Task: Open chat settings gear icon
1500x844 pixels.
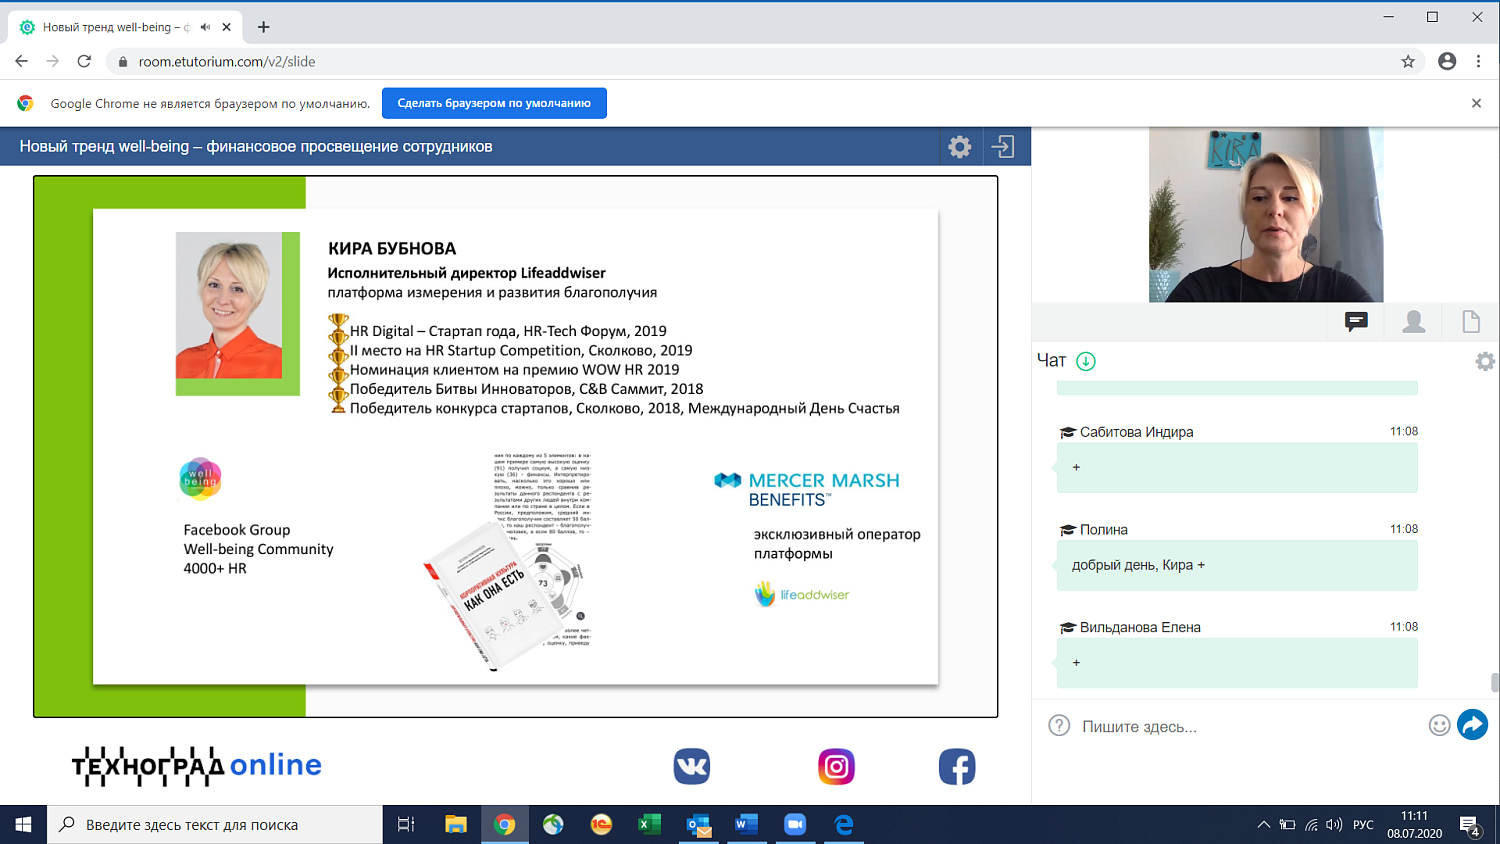Action: [x=1485, y=361]
